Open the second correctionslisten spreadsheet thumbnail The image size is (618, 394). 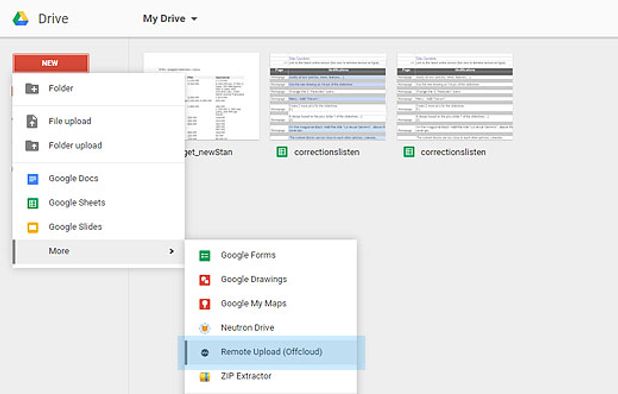coord(455,97)
